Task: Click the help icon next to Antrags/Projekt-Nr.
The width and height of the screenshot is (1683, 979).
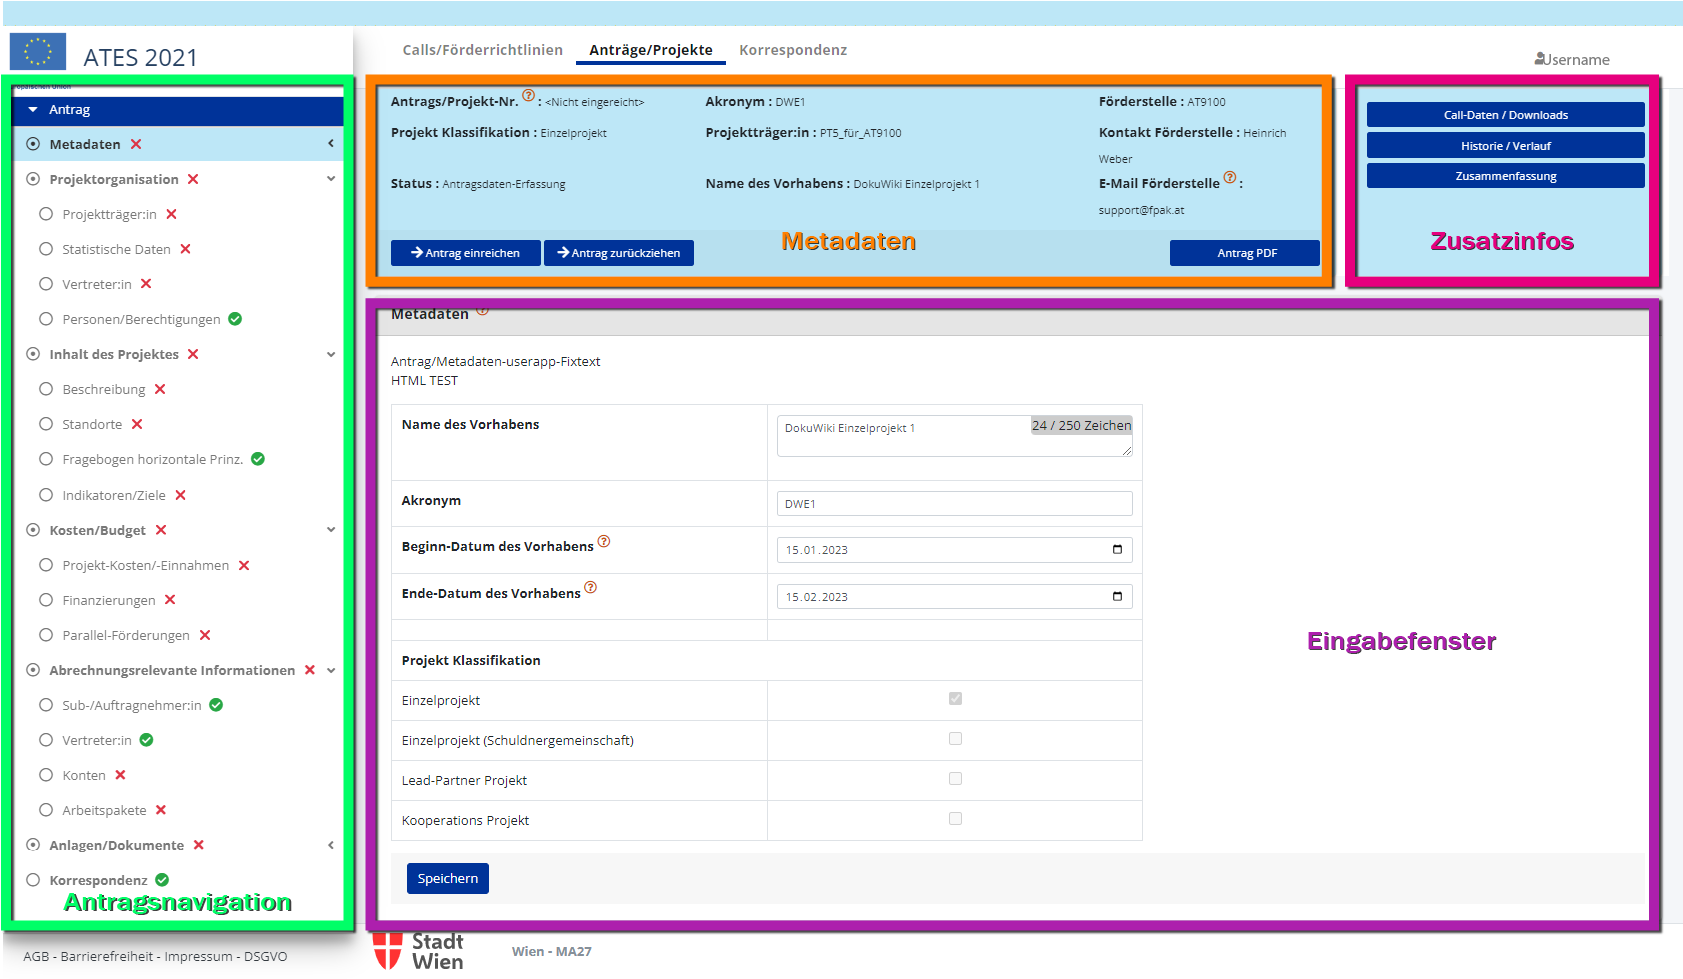Action: point(528,96)
